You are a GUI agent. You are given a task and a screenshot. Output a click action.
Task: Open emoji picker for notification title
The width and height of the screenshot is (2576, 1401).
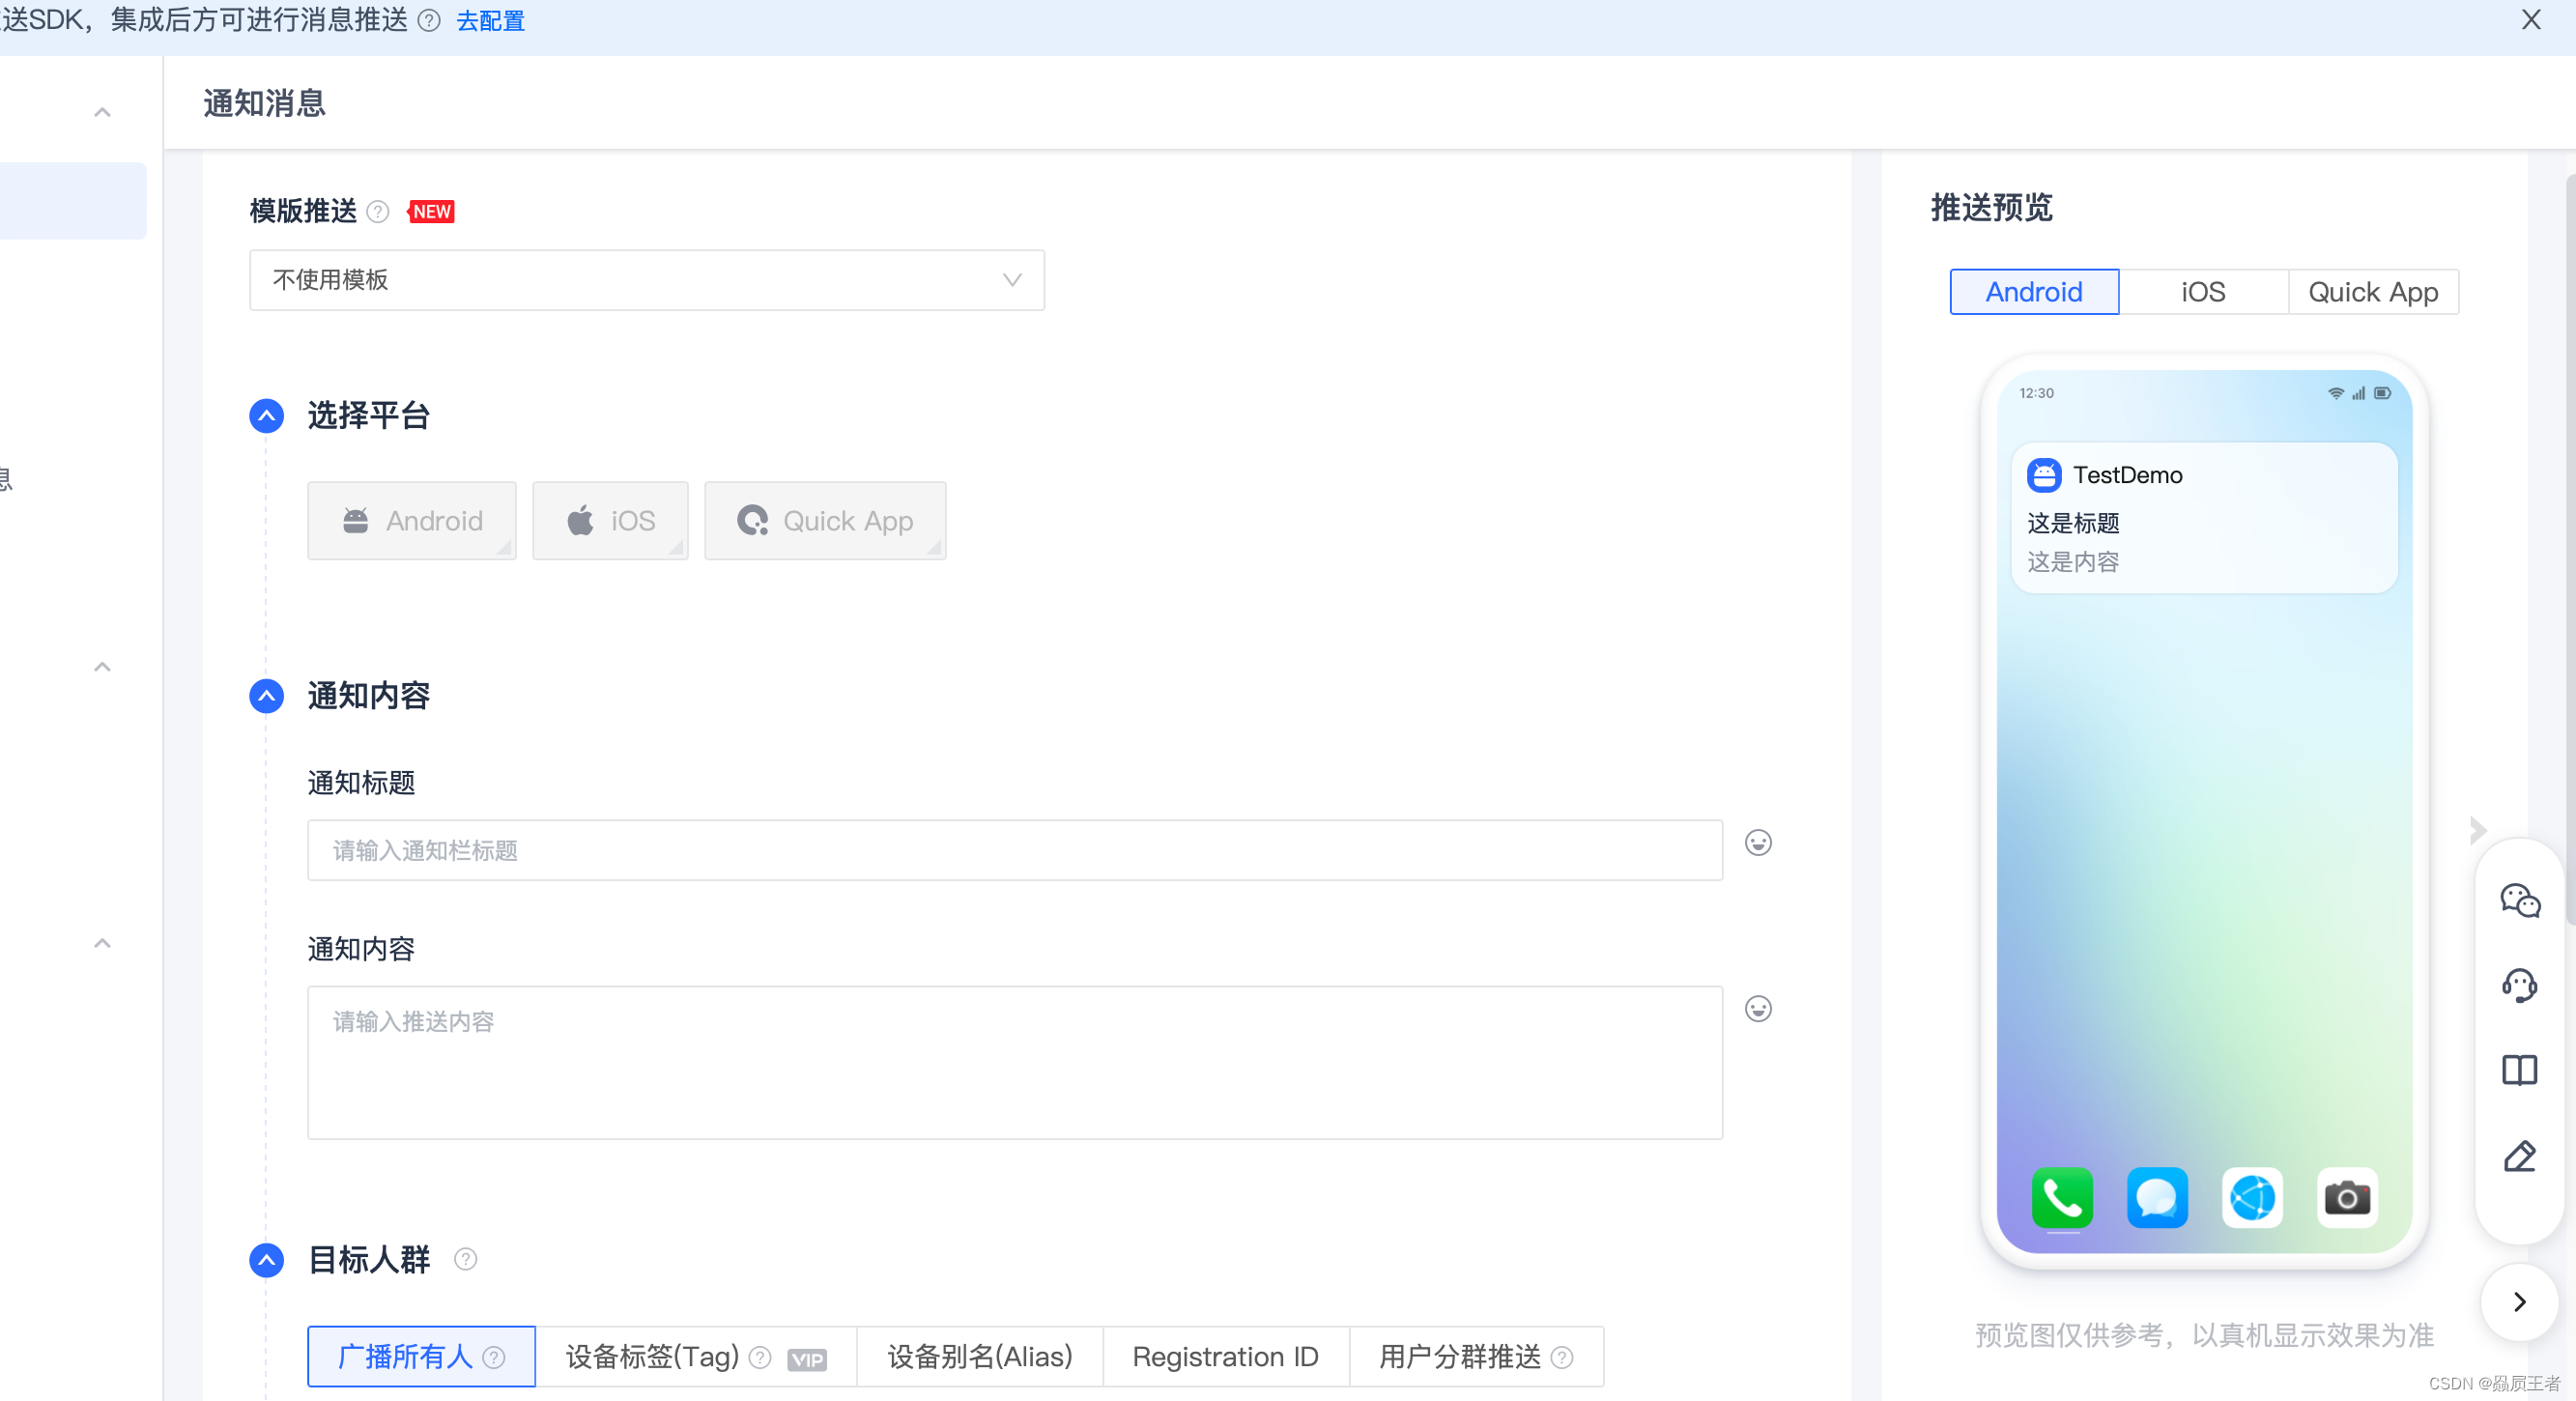pos(1758,843)
